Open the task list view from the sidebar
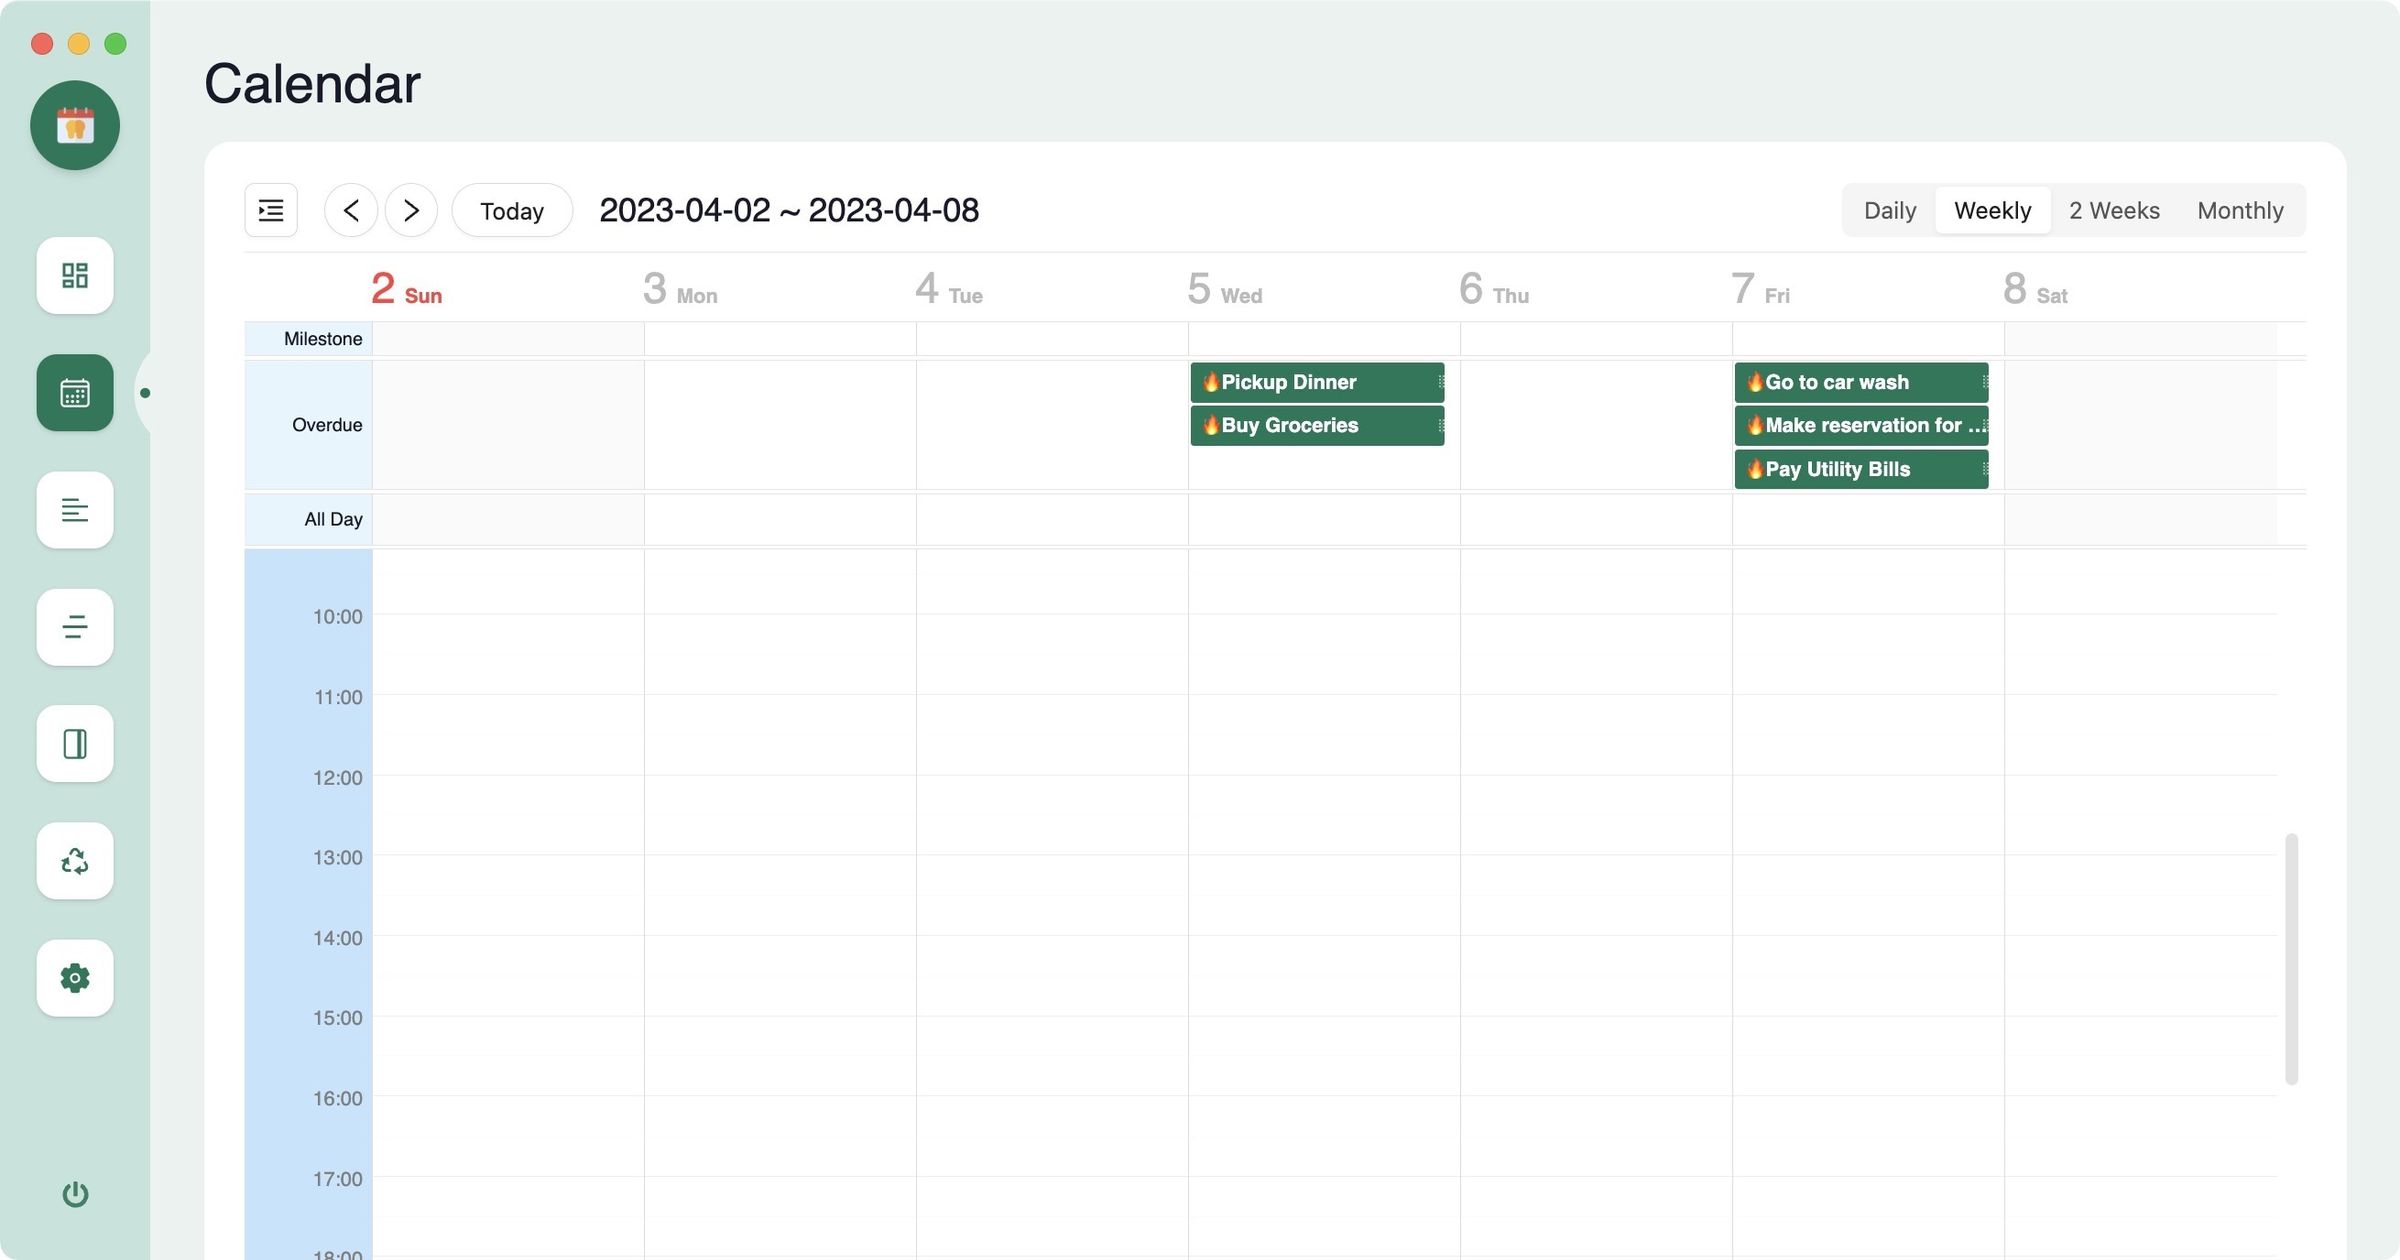 [x=75, y=510]
